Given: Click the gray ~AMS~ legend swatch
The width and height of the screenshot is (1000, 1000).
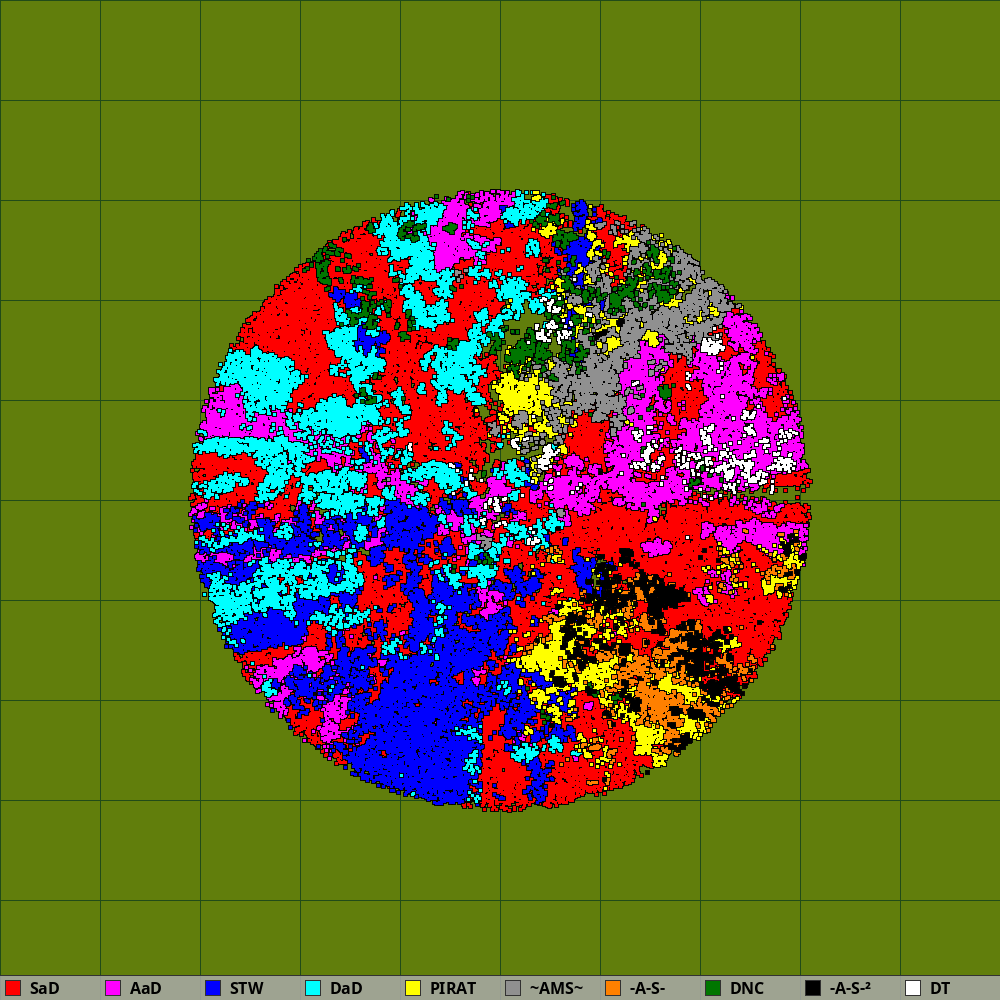Looking at the screenshot, I should 513,988.
